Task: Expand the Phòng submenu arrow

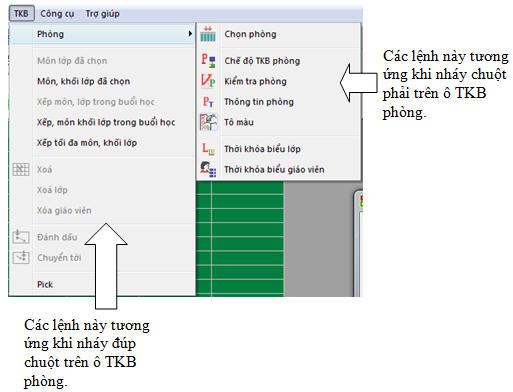Action: [190, 34]
